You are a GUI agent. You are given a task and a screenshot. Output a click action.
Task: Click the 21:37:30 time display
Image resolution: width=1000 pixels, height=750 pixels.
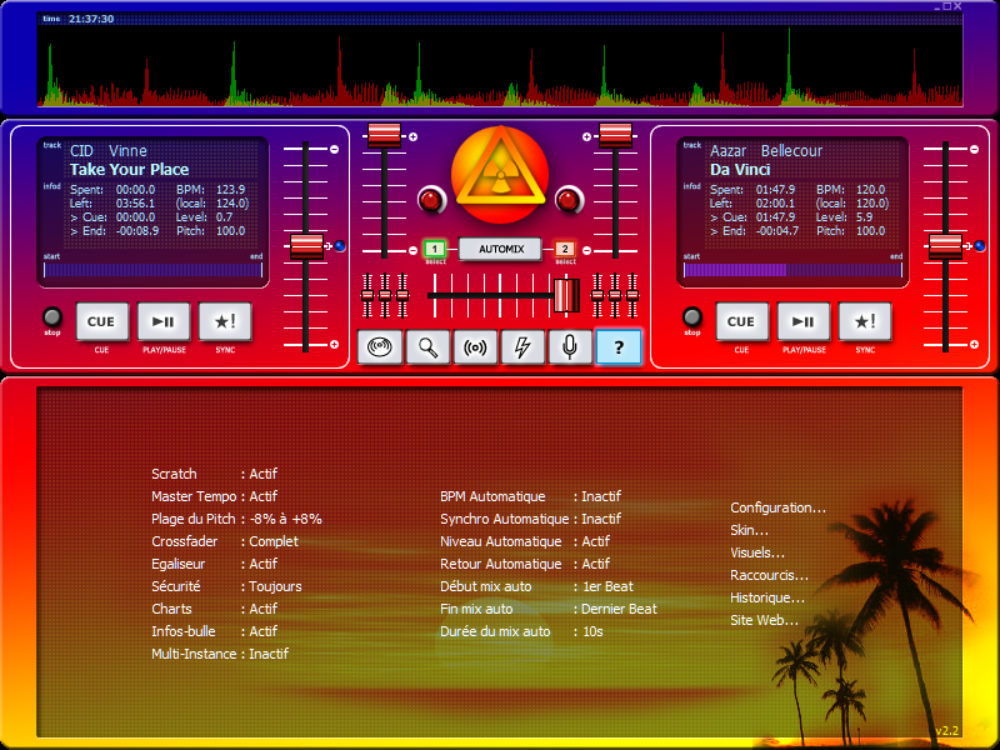coord(91,19)
